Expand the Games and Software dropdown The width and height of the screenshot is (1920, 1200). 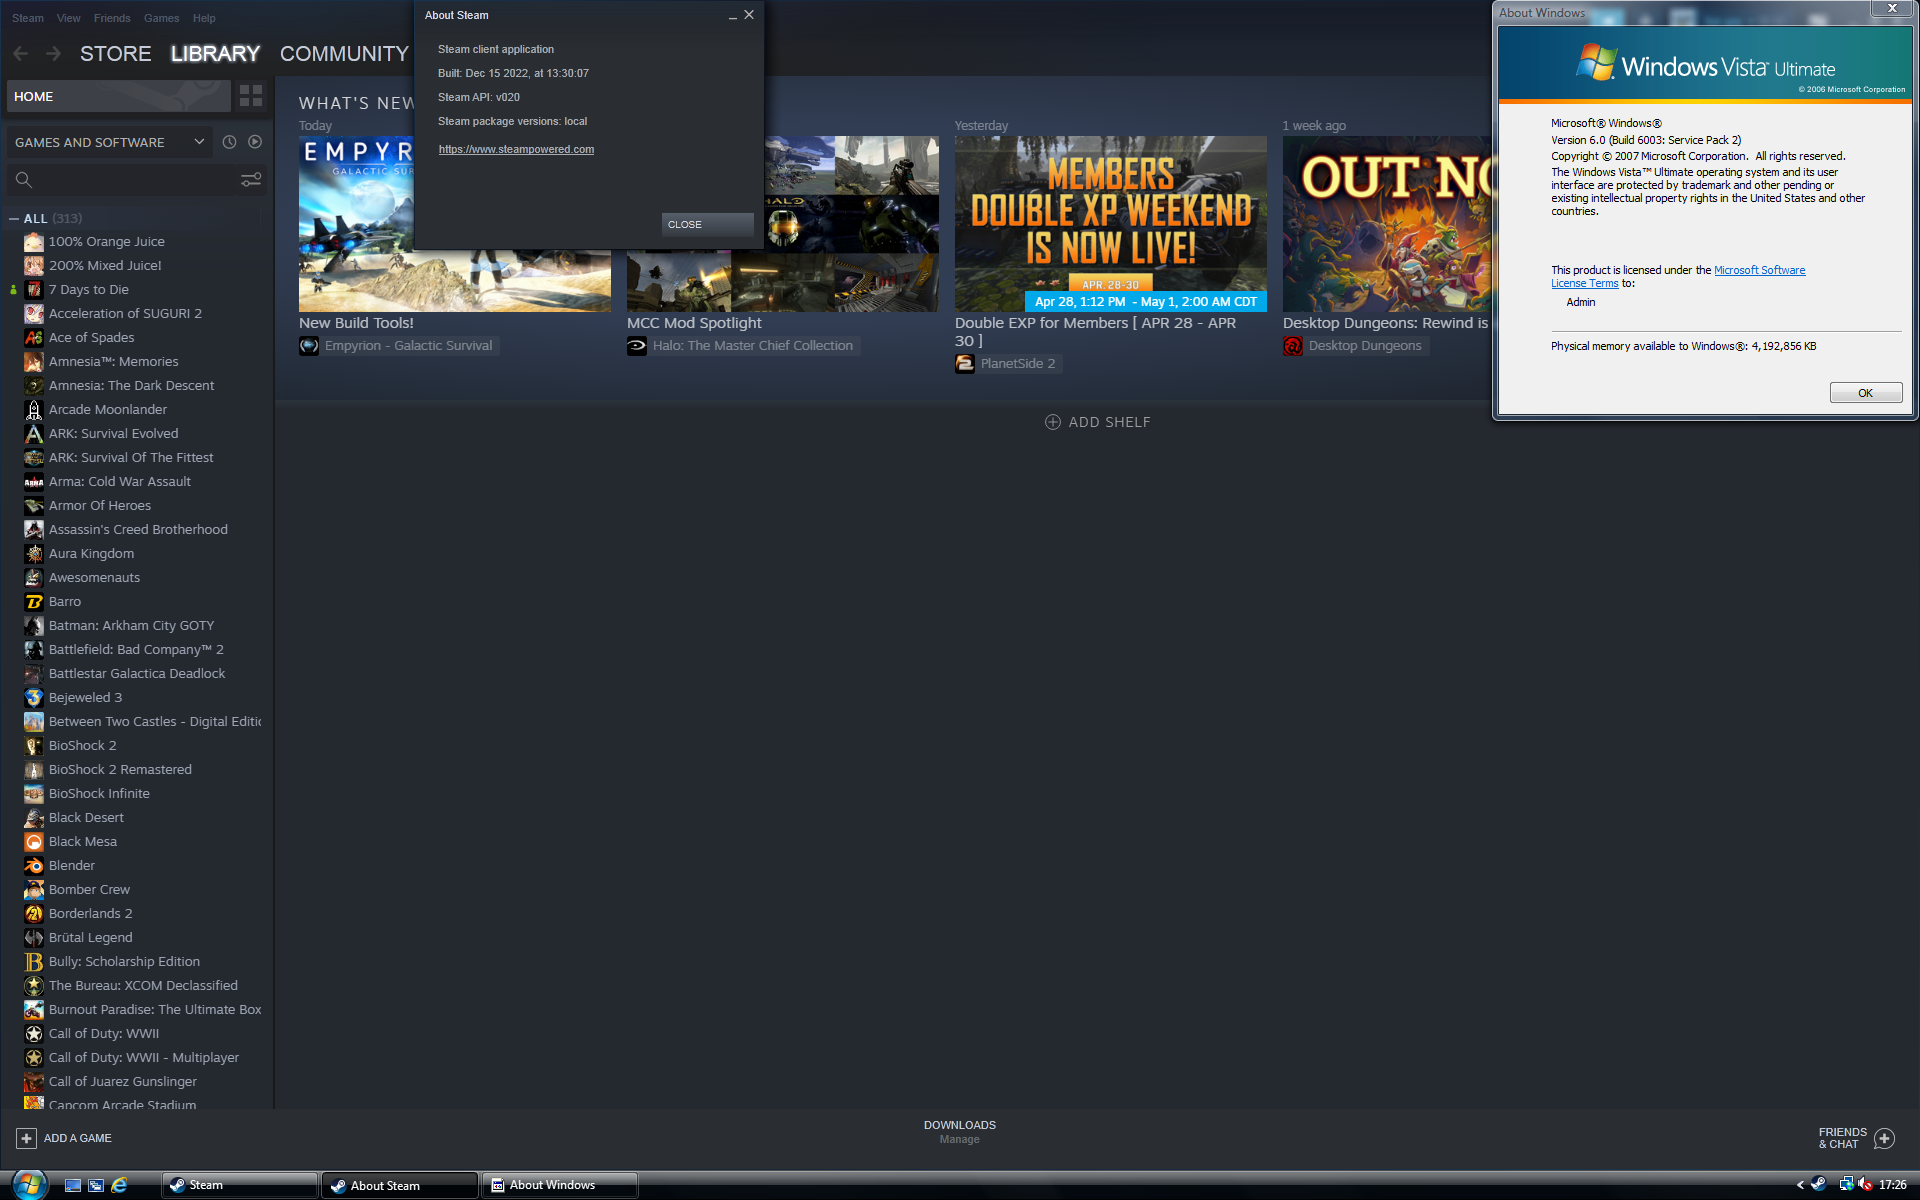199,142
